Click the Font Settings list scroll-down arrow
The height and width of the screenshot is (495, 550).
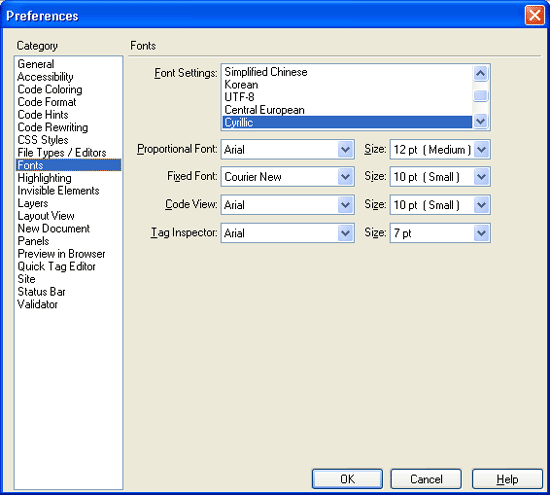(480, 121)
